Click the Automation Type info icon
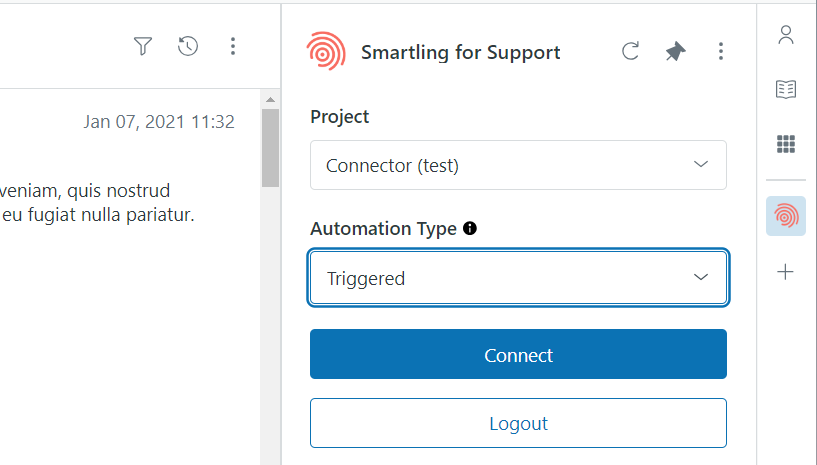 pos(470,228)
